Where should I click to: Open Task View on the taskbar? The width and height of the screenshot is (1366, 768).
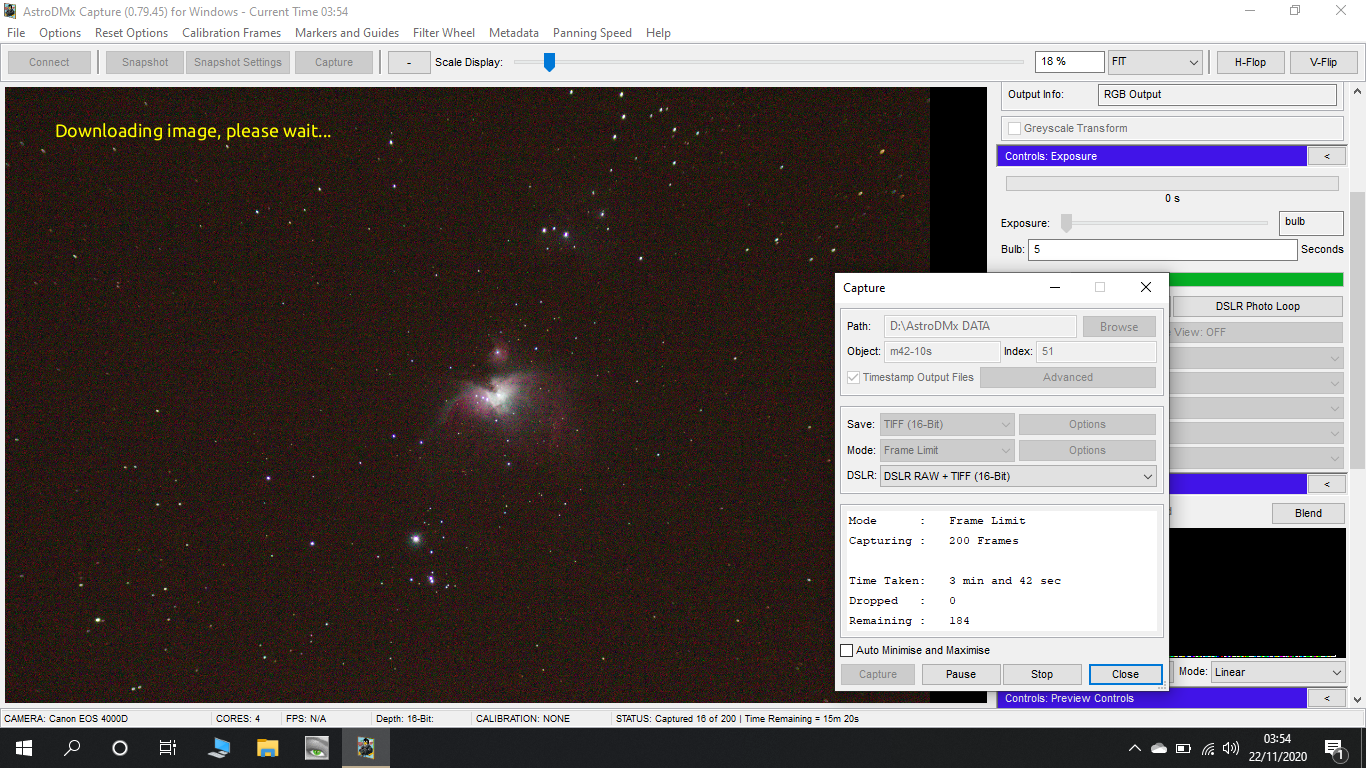click(x=167, y=747)
